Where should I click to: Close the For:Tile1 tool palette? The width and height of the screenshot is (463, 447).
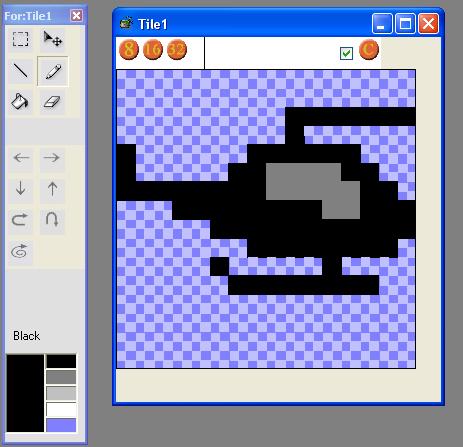tap(76, 15)
